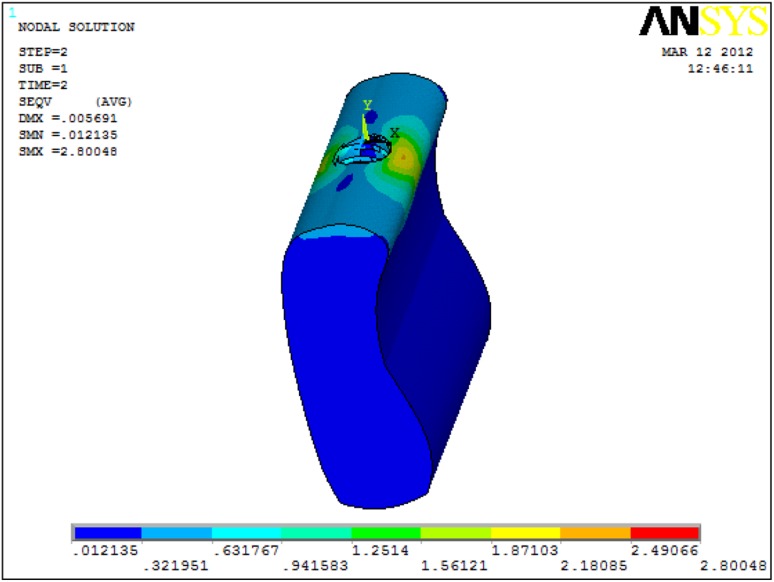Click the TIME=2 label
The height and width of the screenshot is (582, 774).
[43, 85]
